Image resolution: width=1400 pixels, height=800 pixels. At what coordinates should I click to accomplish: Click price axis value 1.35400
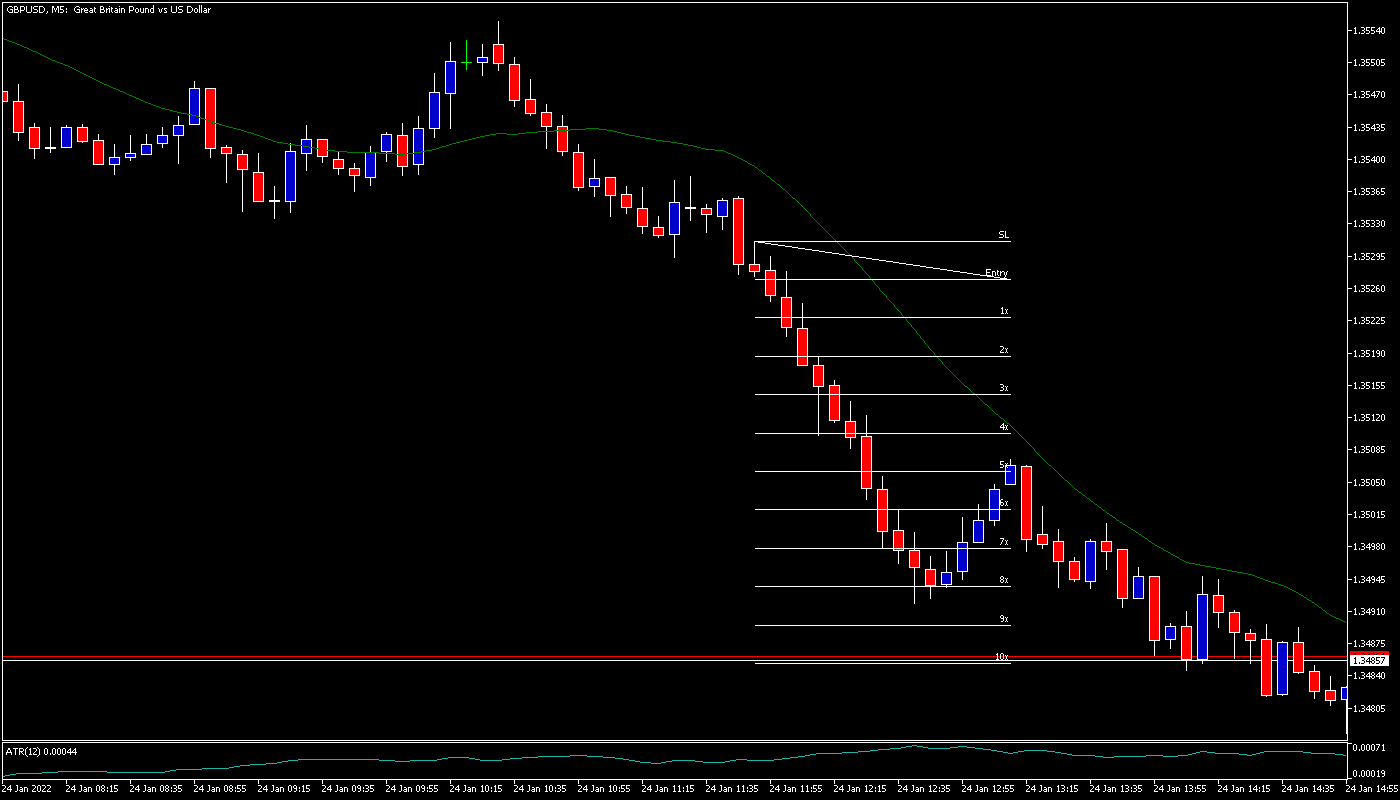1370,160
